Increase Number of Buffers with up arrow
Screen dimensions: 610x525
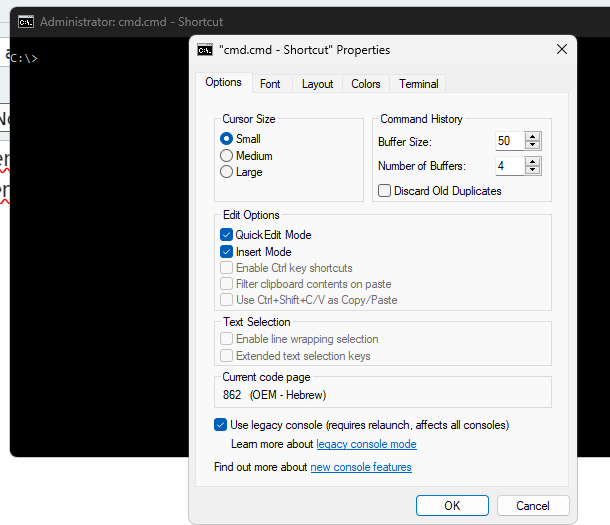pyautogui.click(x=533, y=161)
